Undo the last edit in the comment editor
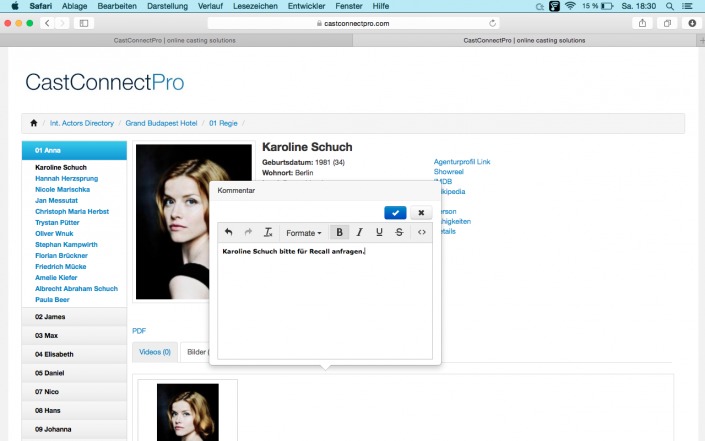This screenshot has width=705, height=441. (228, 232)
